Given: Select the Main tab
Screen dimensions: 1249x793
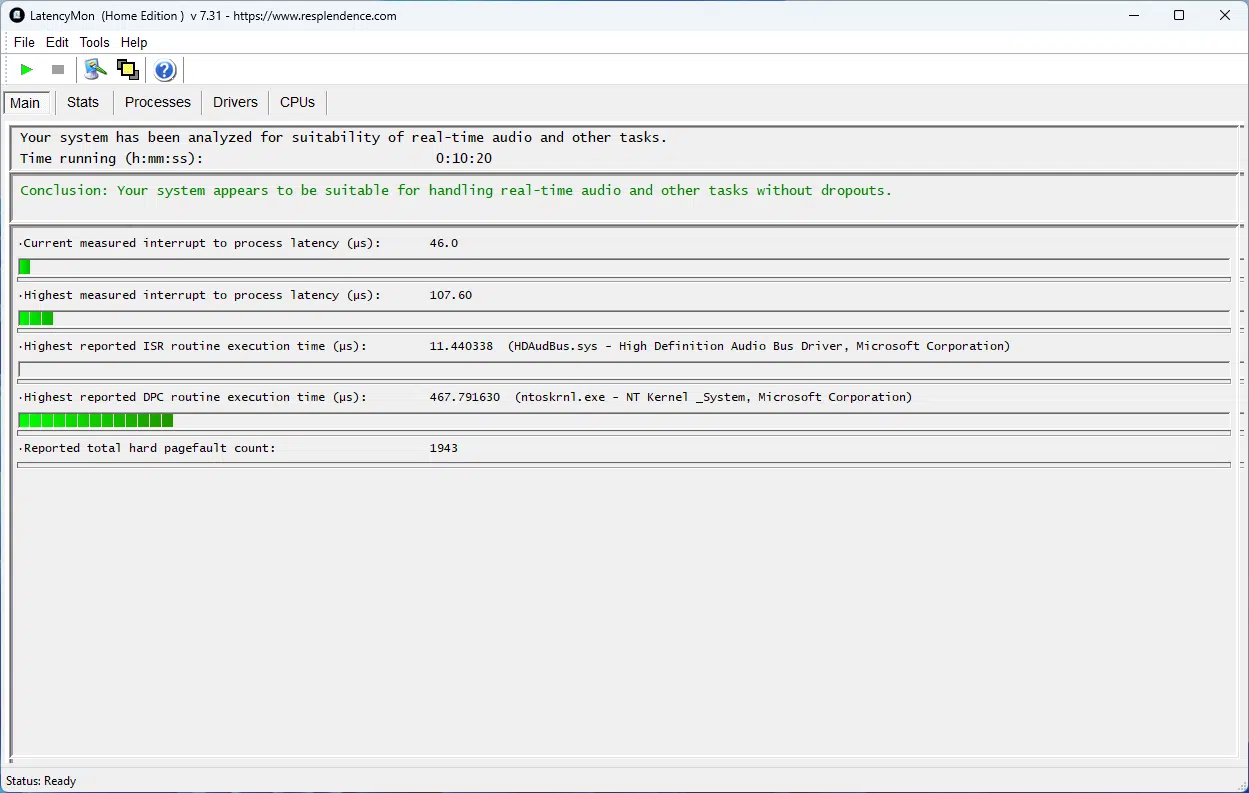Looking at the screenshot, I should [x=25, y=103].
